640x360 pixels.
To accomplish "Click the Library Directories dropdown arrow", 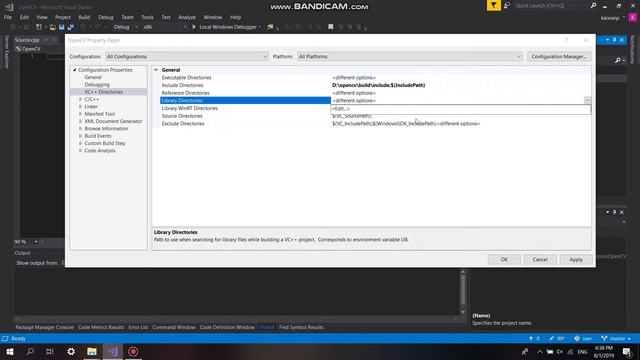I will point(587,100).
